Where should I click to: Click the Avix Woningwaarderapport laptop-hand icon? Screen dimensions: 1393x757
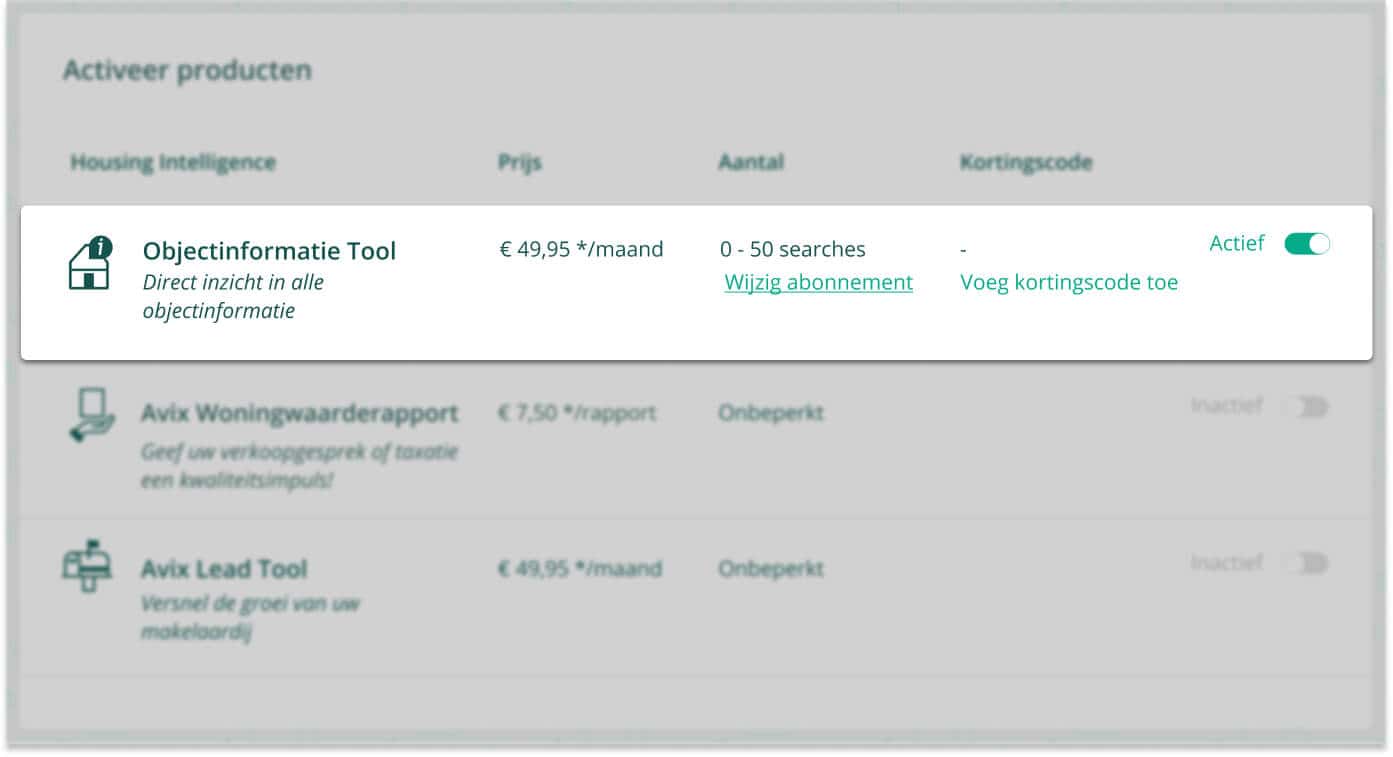(x=90, y=415)
